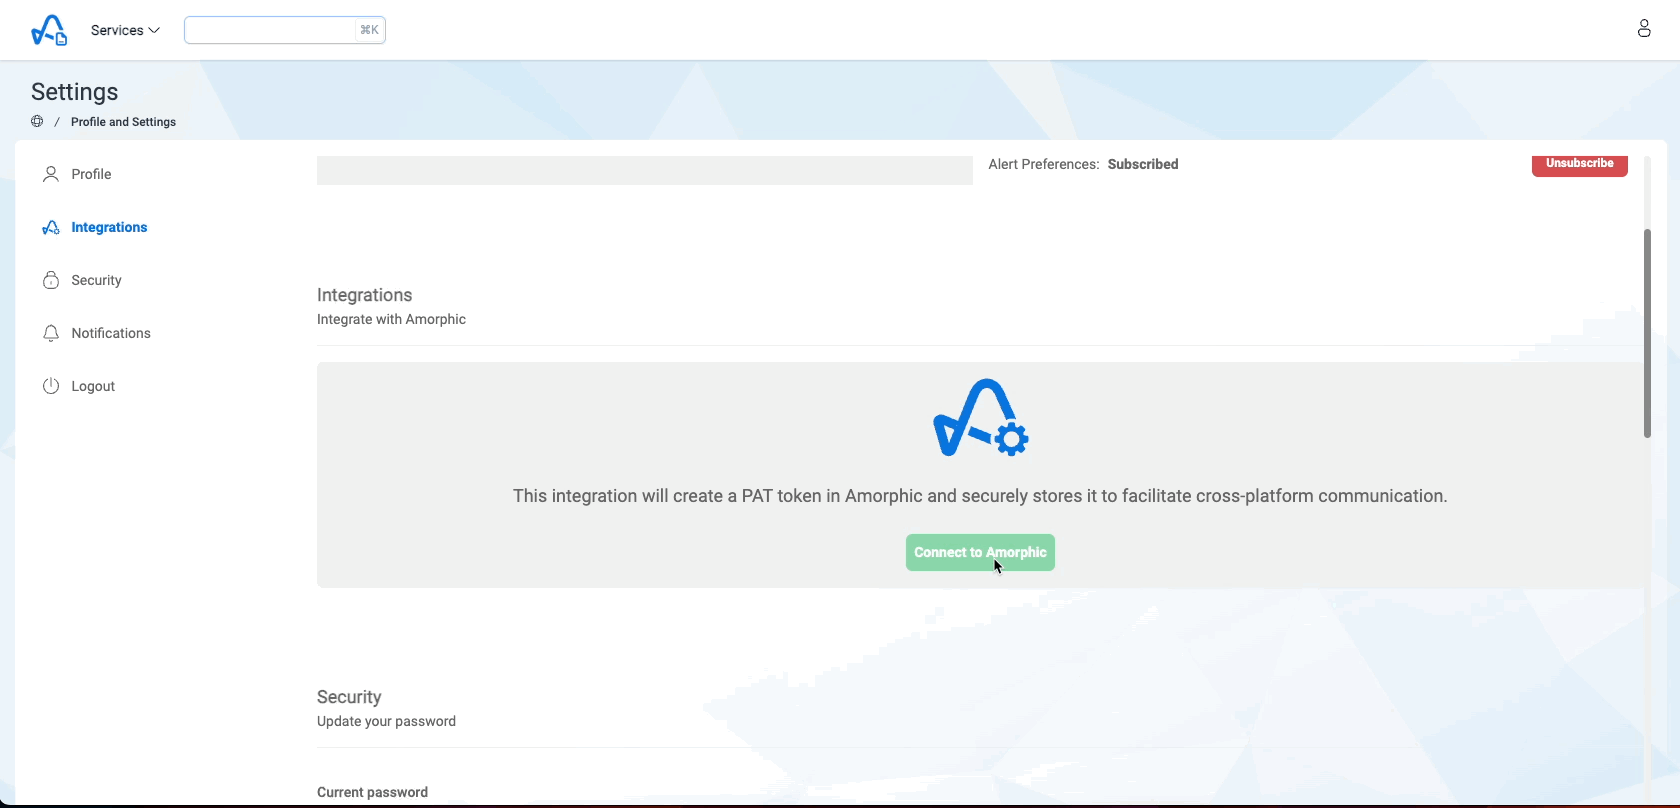This screenshot has height=808, width=1680.
Task: Click the red Unsubscribe button
Action: point(1580,165)
